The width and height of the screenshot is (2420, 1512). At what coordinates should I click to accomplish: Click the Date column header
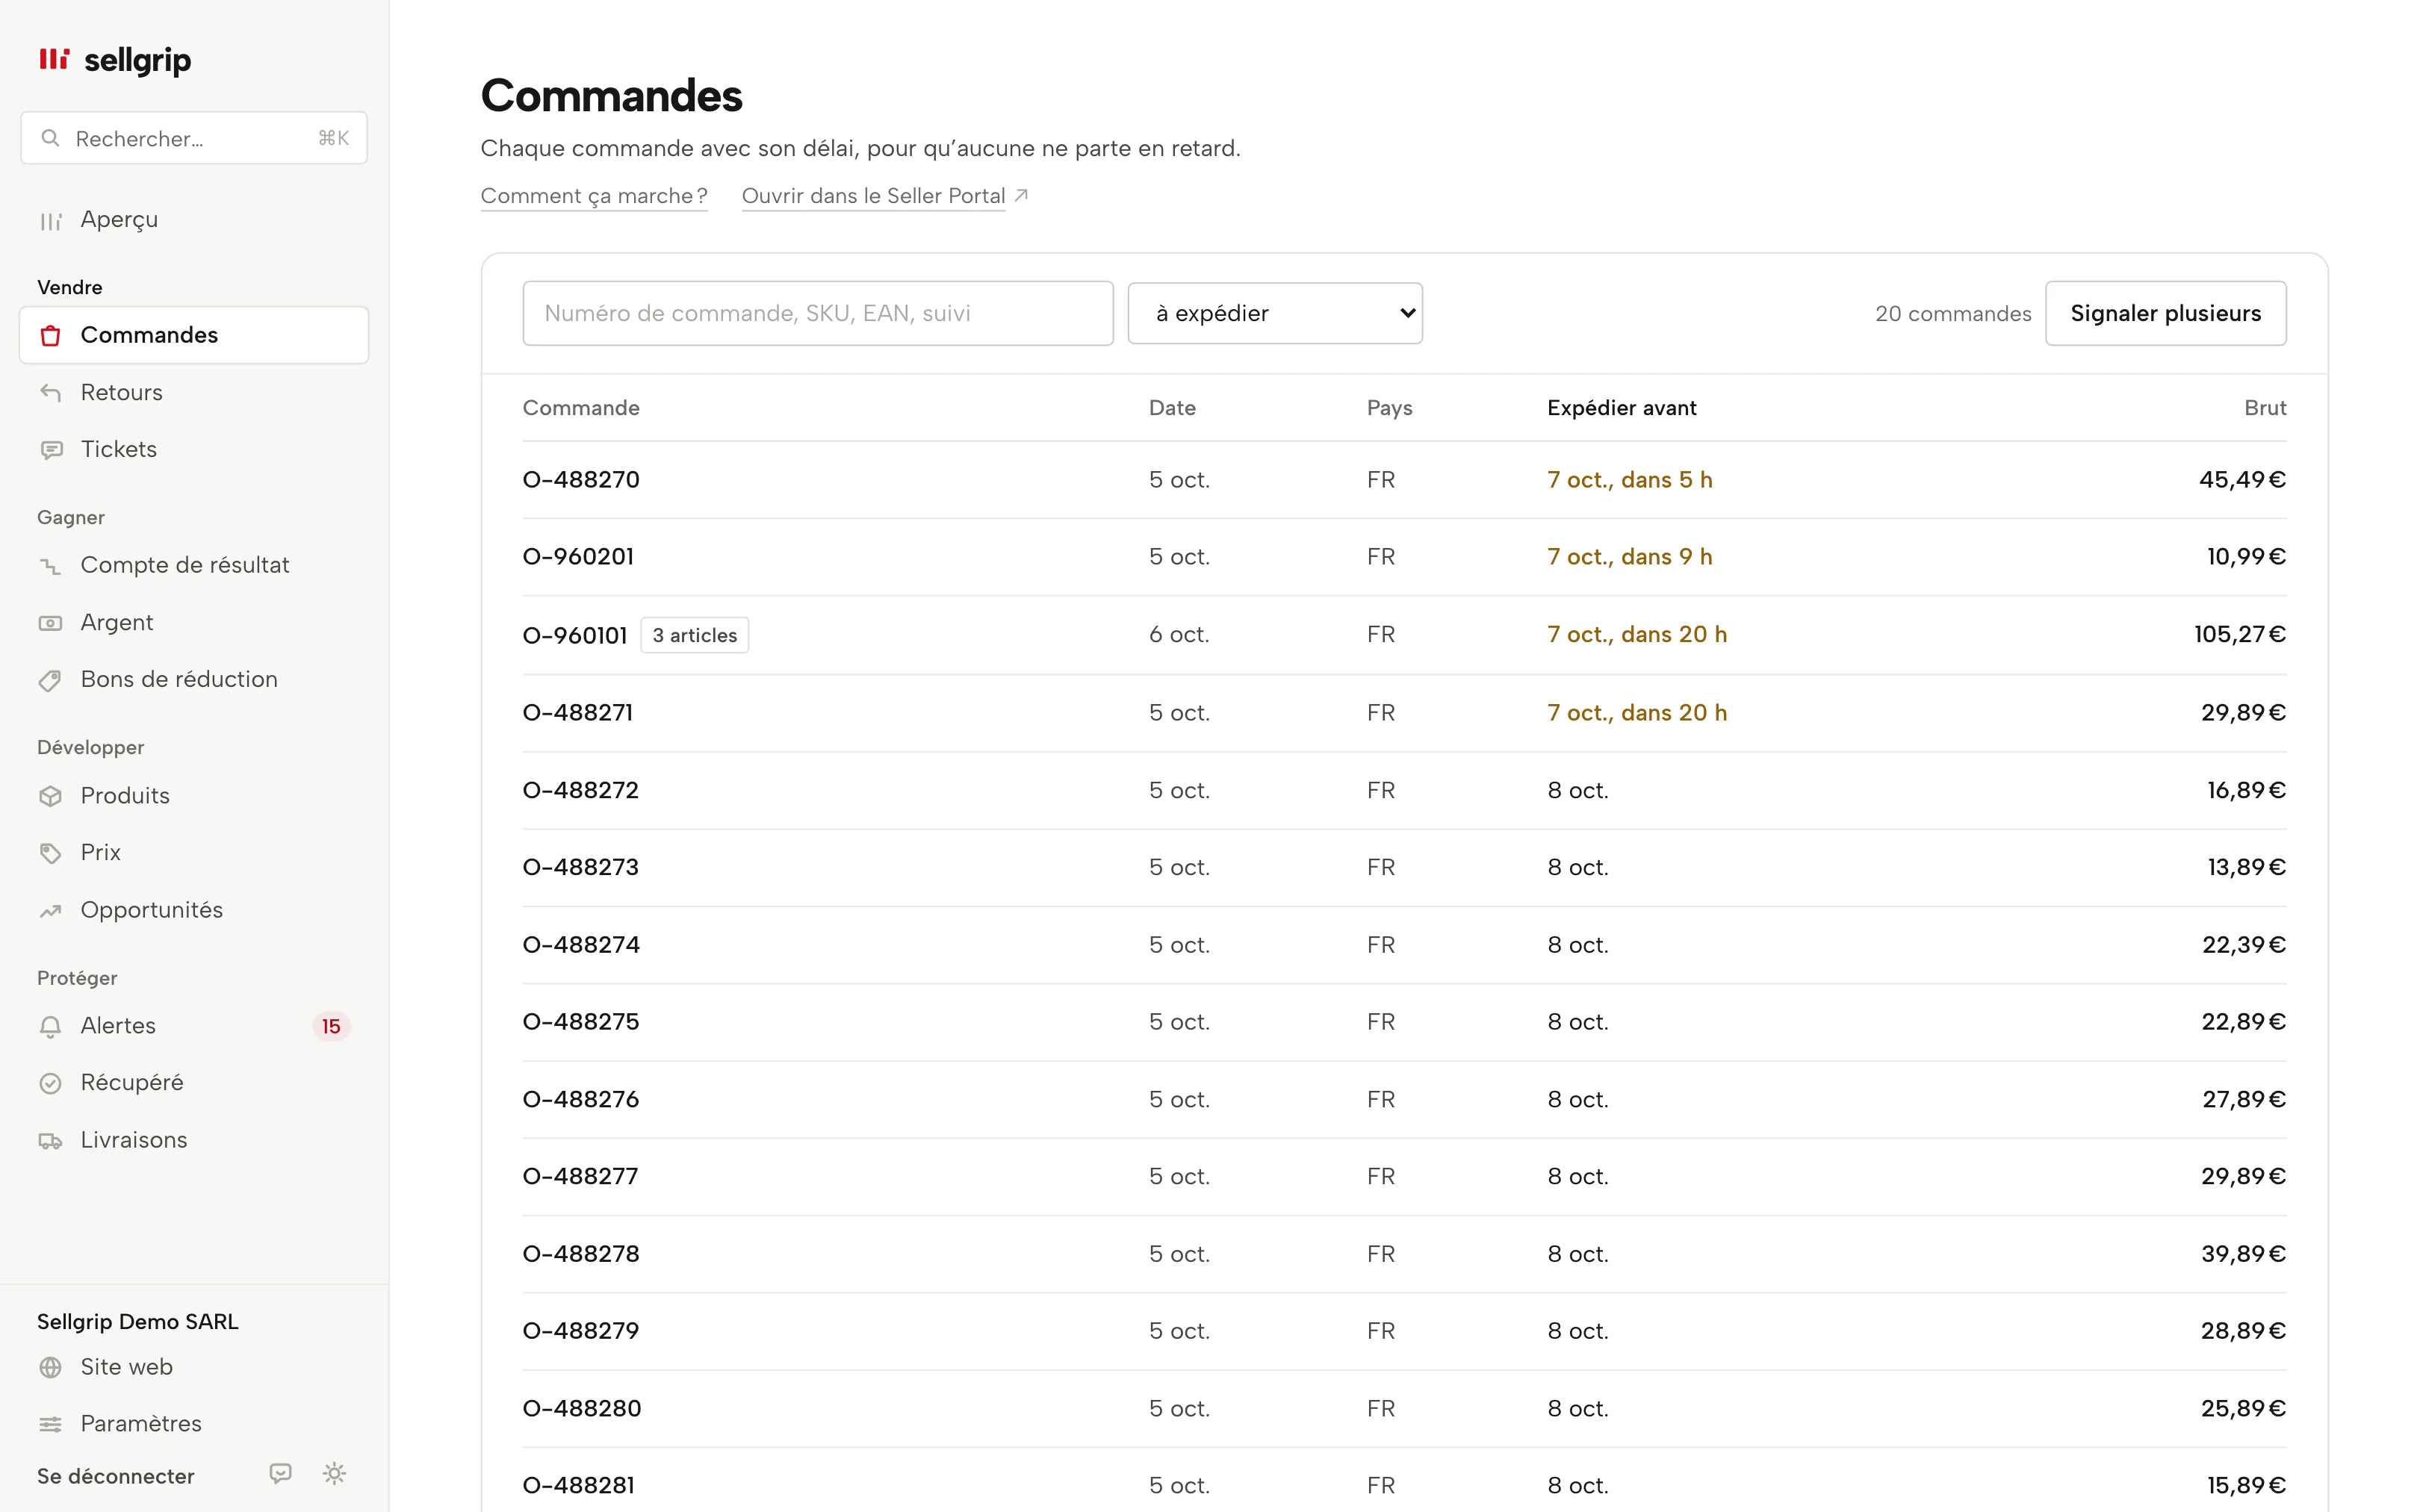[1172, 408]
